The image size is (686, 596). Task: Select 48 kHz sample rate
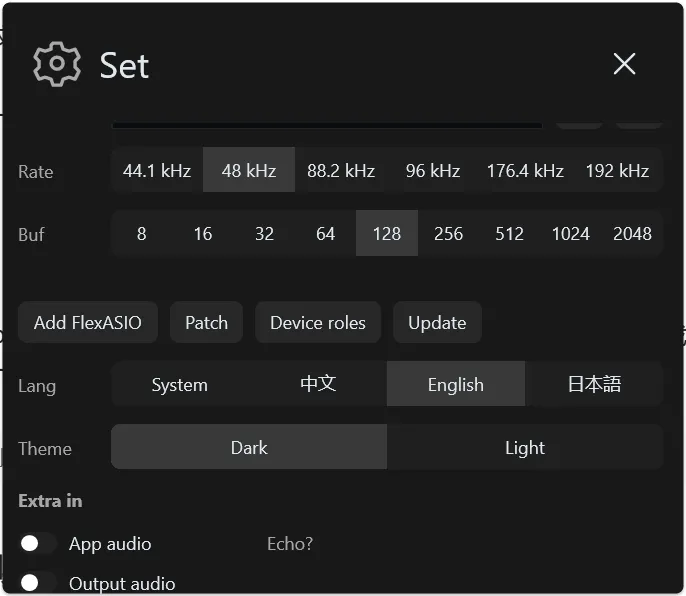click(x=249, y=170)
